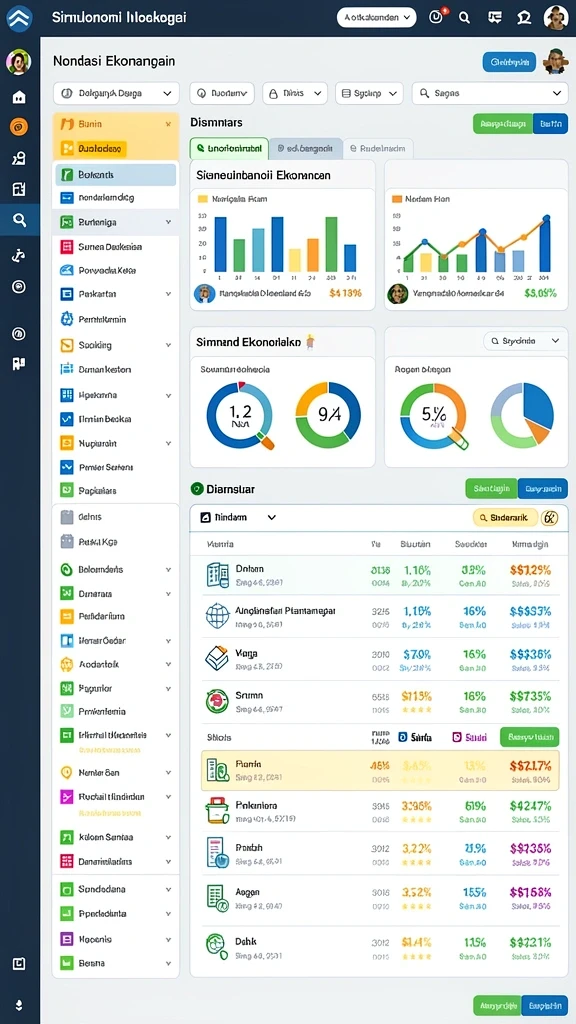Open the power icon with red badge
This screenshot has width=576, height=1024.
coord(436,18)
